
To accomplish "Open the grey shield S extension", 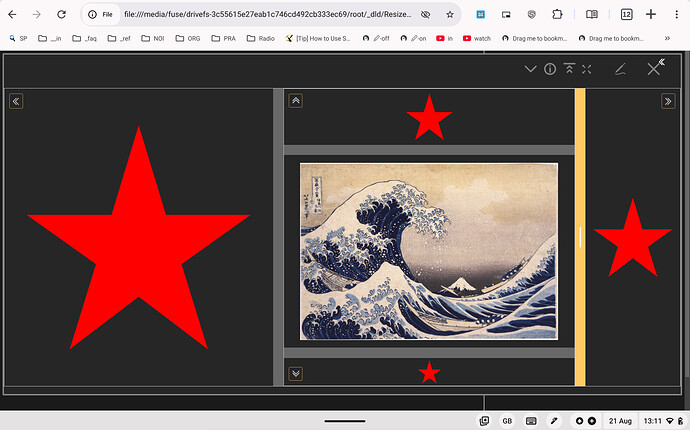I will [532, 15].
